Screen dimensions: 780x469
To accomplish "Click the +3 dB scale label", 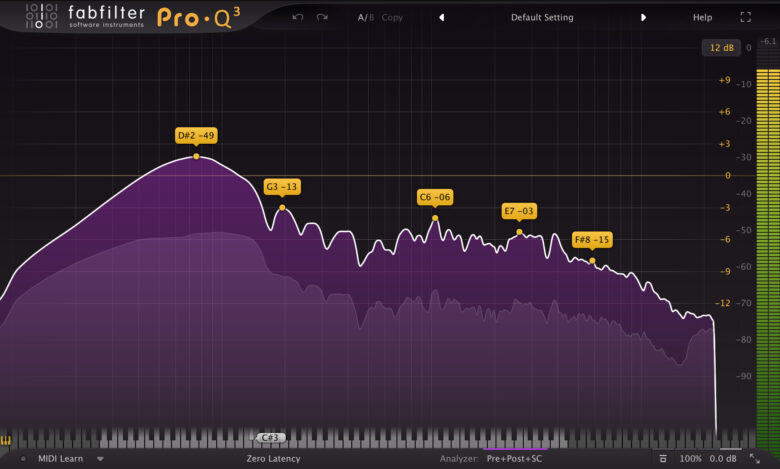I will 724,144.
